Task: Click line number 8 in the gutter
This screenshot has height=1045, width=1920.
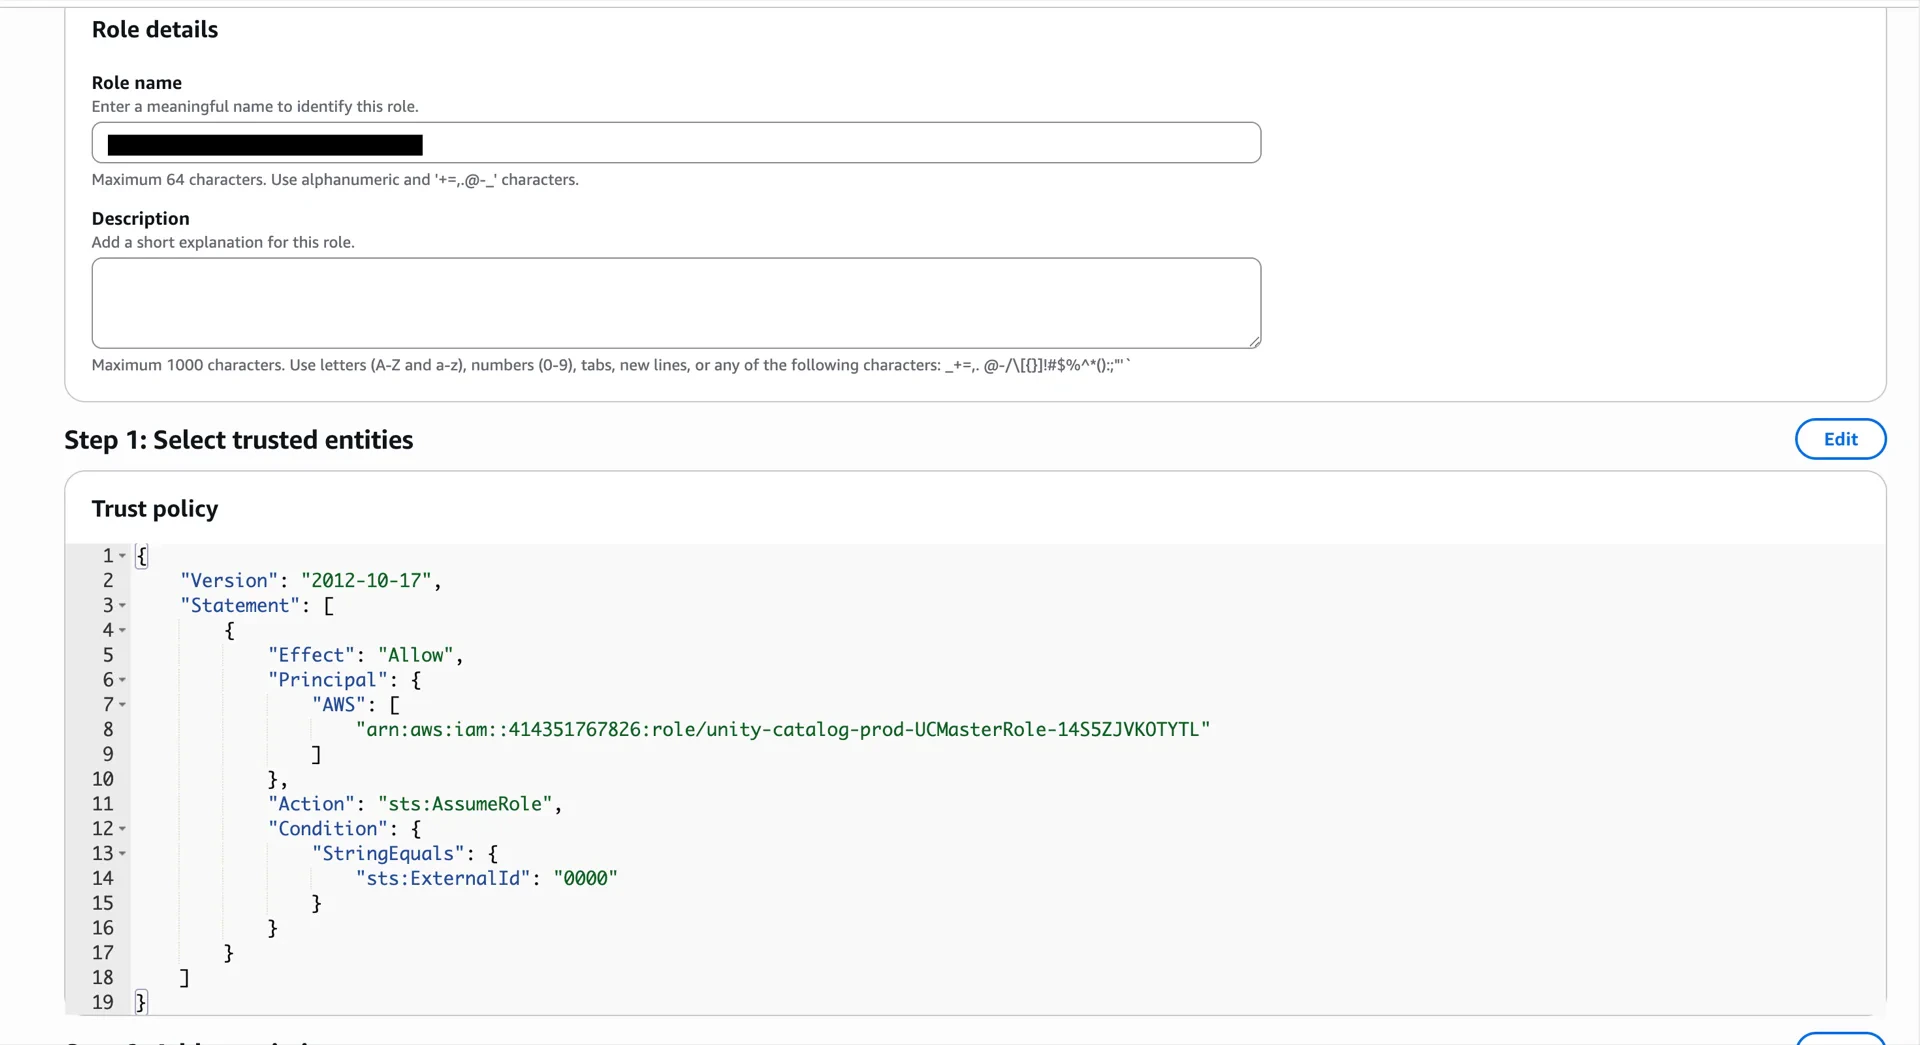Action: coord(108,730)
